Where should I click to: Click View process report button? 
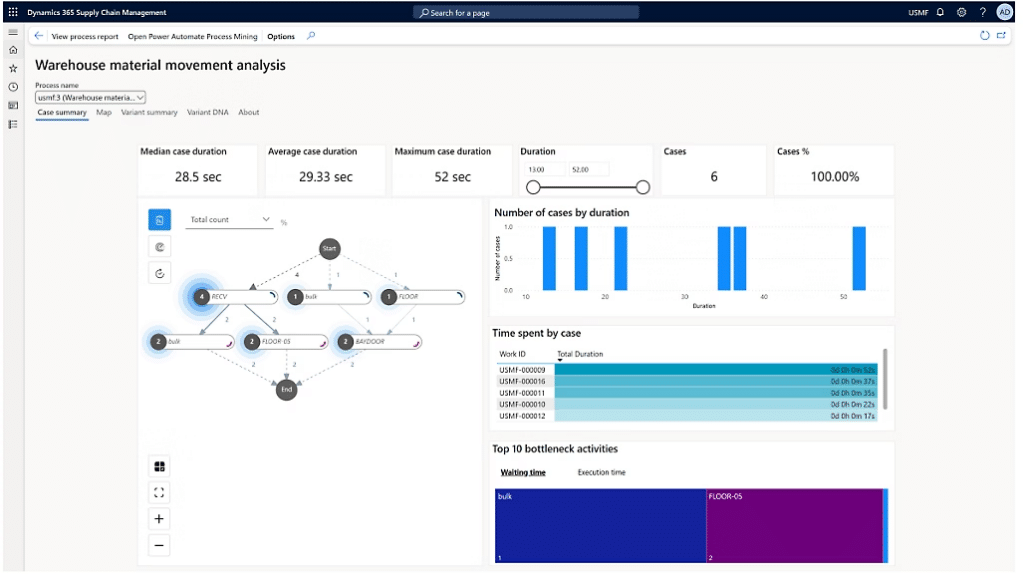tap(85, 36)
